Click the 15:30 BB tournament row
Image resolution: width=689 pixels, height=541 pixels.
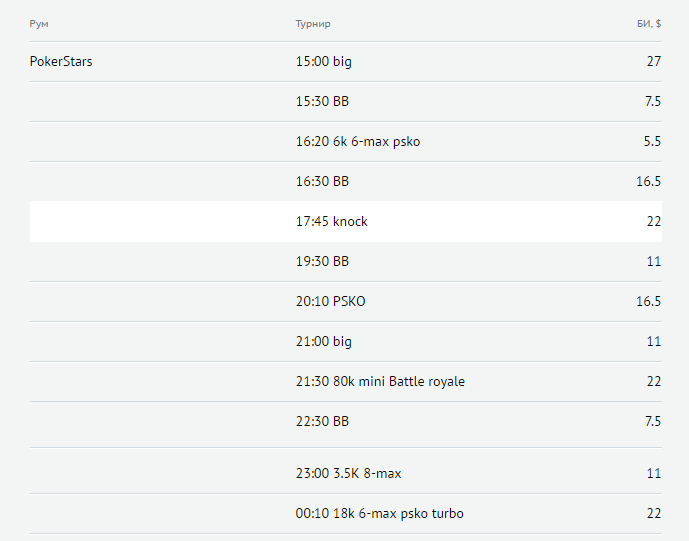click(x=322, y=102)
